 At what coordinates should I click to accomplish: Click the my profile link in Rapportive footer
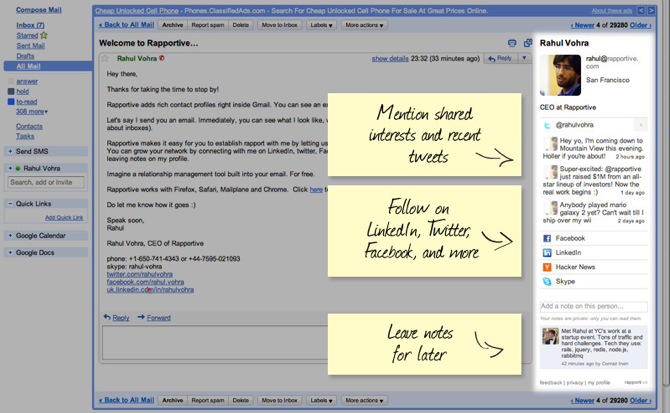tap(599, 383)
